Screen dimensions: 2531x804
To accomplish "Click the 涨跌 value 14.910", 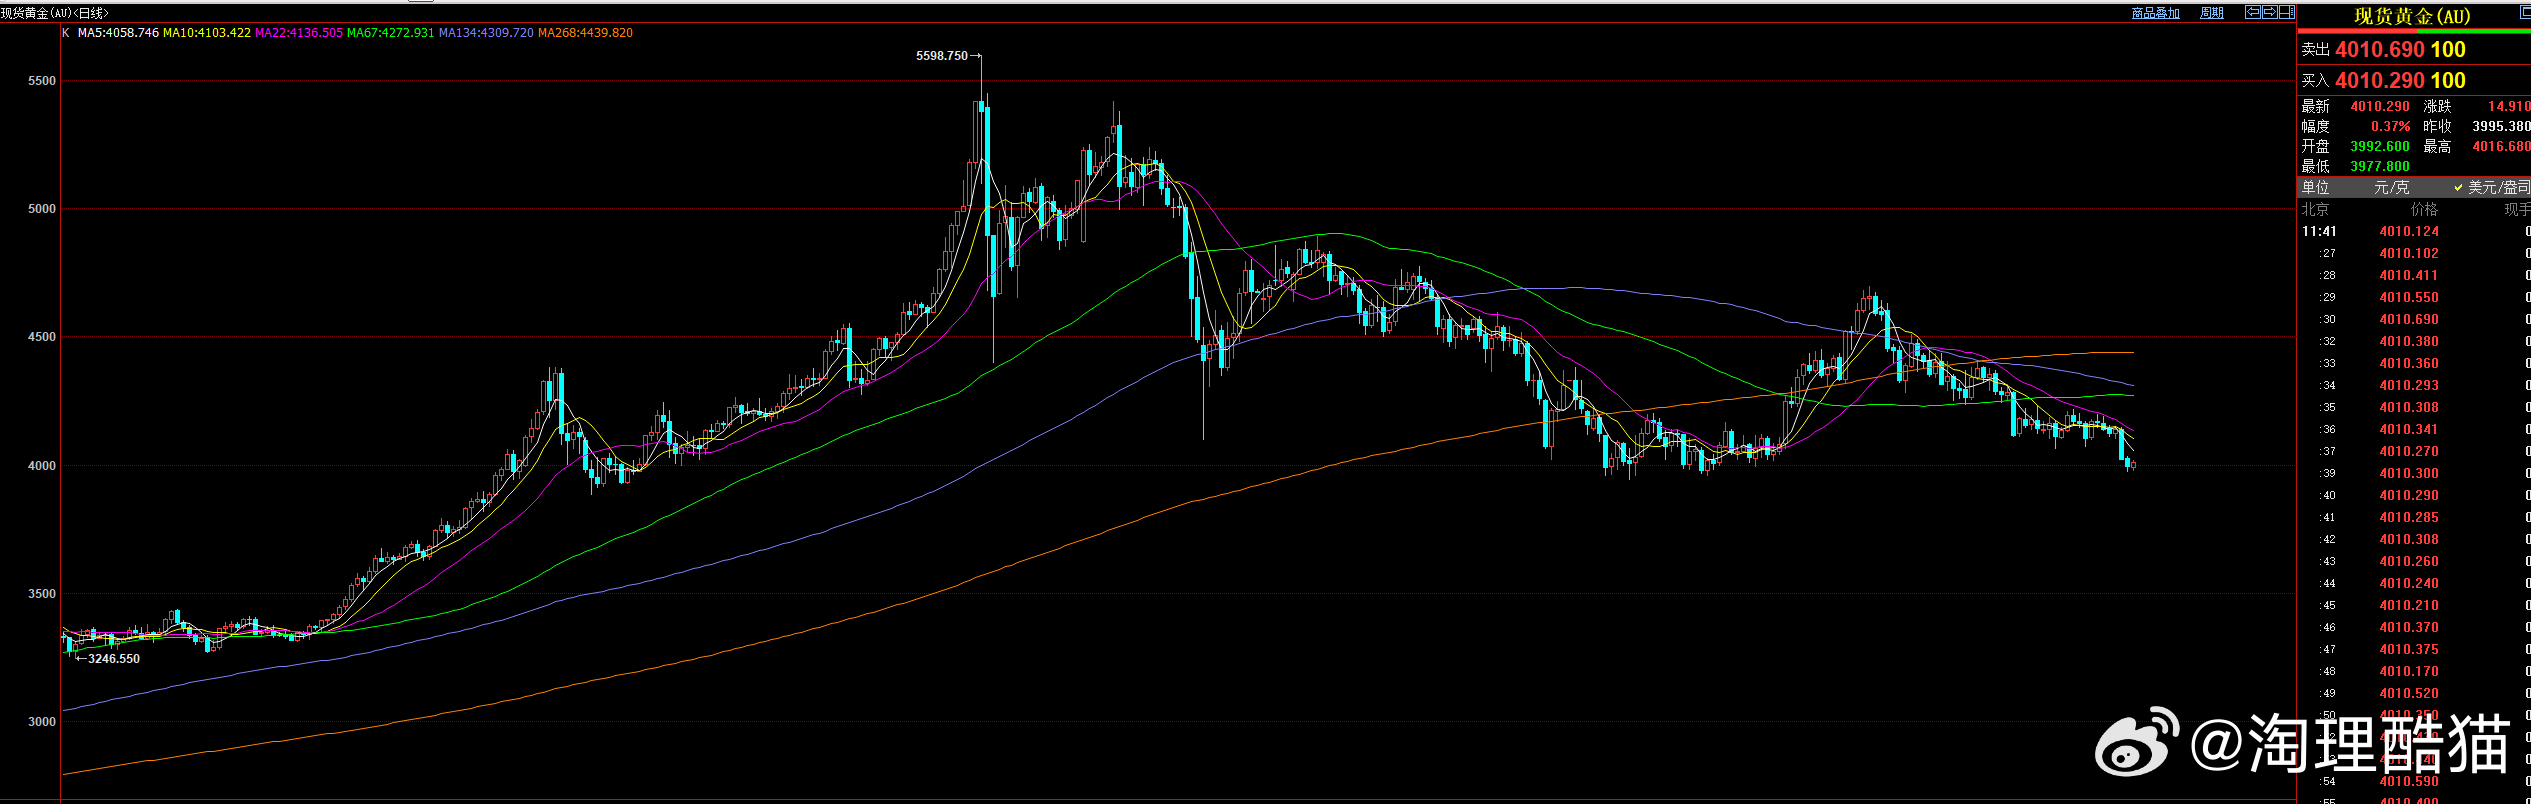I will click(x=2509, y=106).
